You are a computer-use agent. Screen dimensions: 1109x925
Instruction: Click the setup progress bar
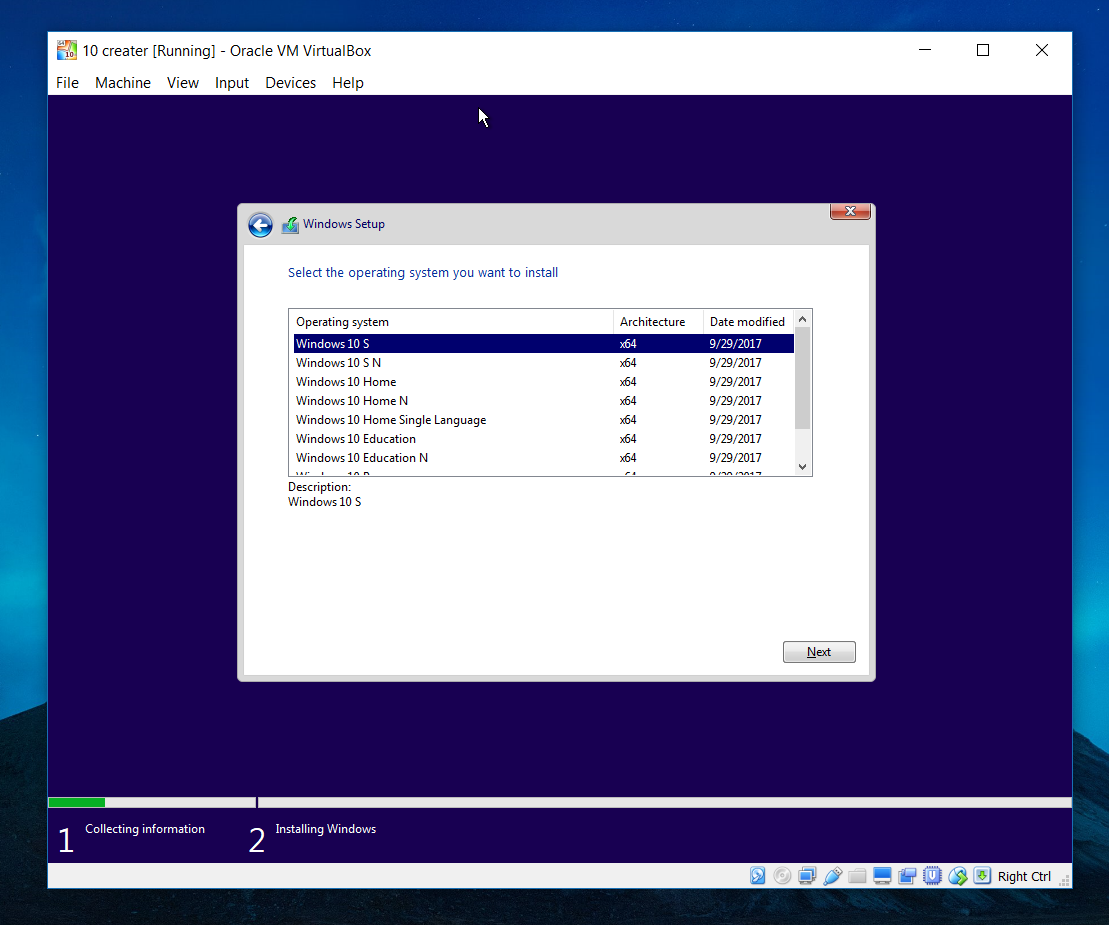559,803
